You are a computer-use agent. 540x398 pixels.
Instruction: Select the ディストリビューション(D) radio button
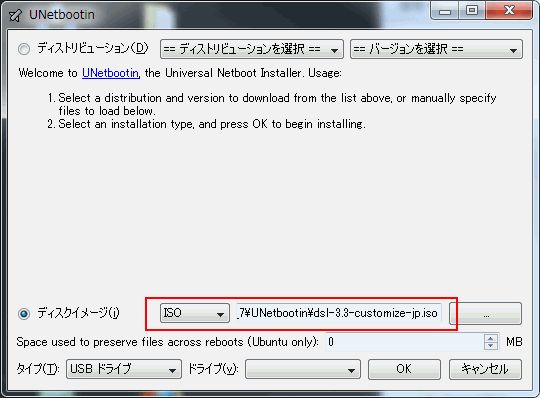pyautogui.click(x=24, y=49)
